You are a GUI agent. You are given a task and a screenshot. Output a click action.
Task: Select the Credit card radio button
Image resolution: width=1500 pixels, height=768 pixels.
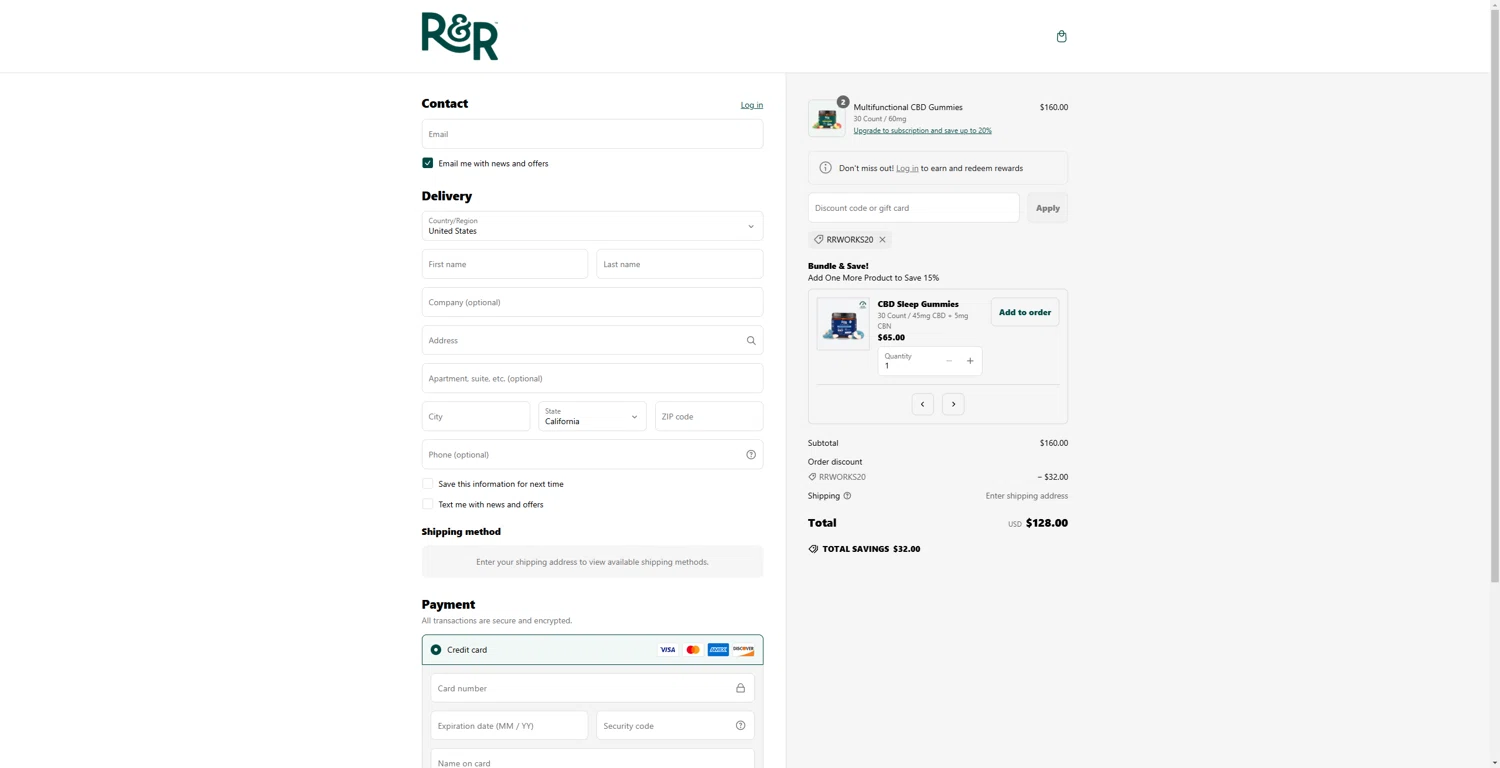(x=435, y=650)
